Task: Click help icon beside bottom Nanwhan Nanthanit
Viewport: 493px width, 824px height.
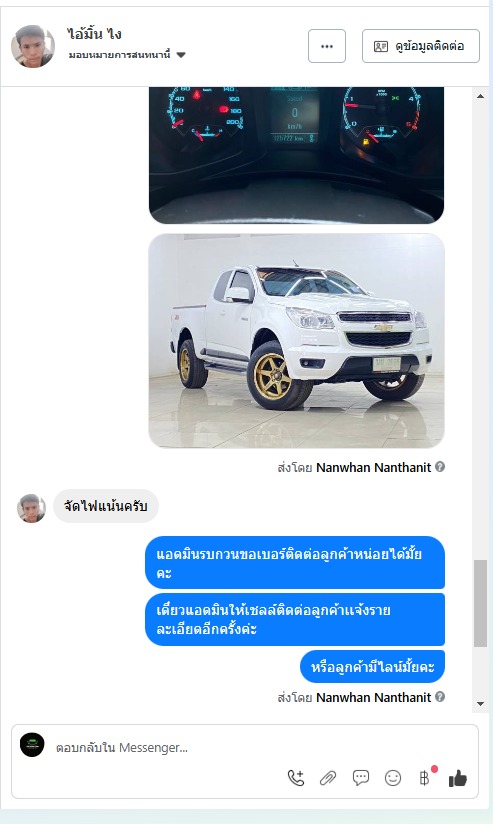Action: pos(440,696)
